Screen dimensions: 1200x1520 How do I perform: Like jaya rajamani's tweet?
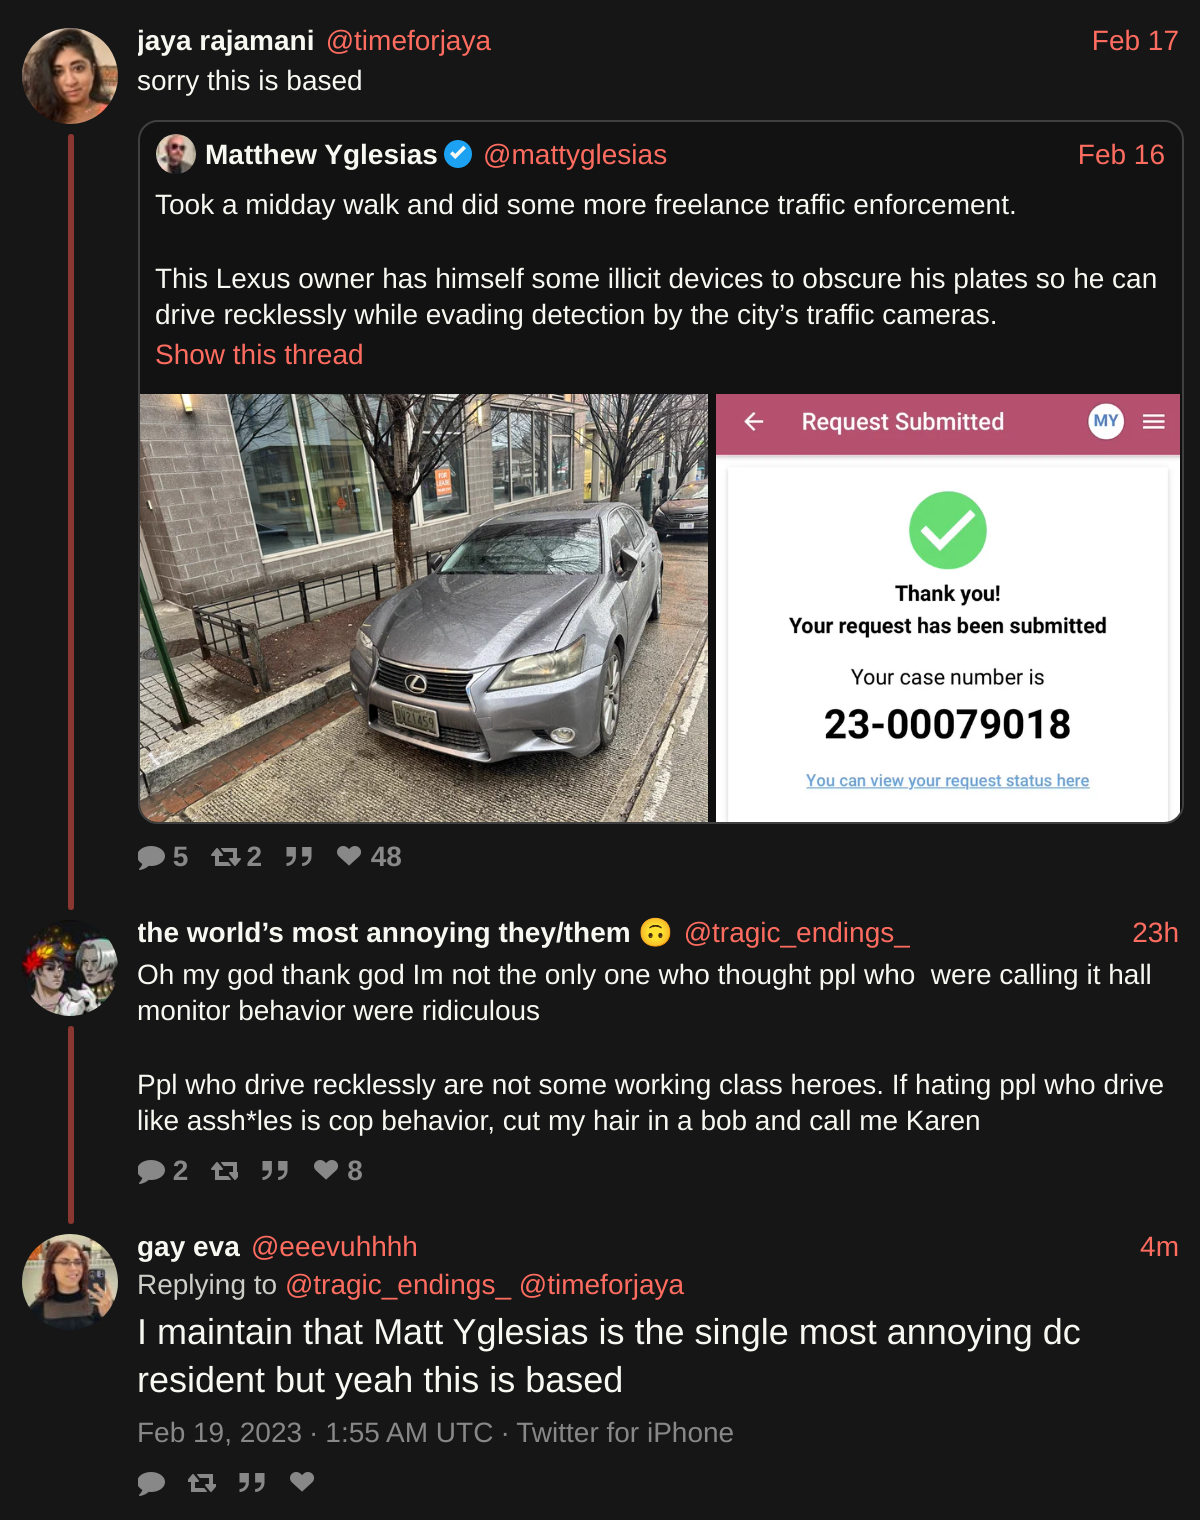point(349,856)
